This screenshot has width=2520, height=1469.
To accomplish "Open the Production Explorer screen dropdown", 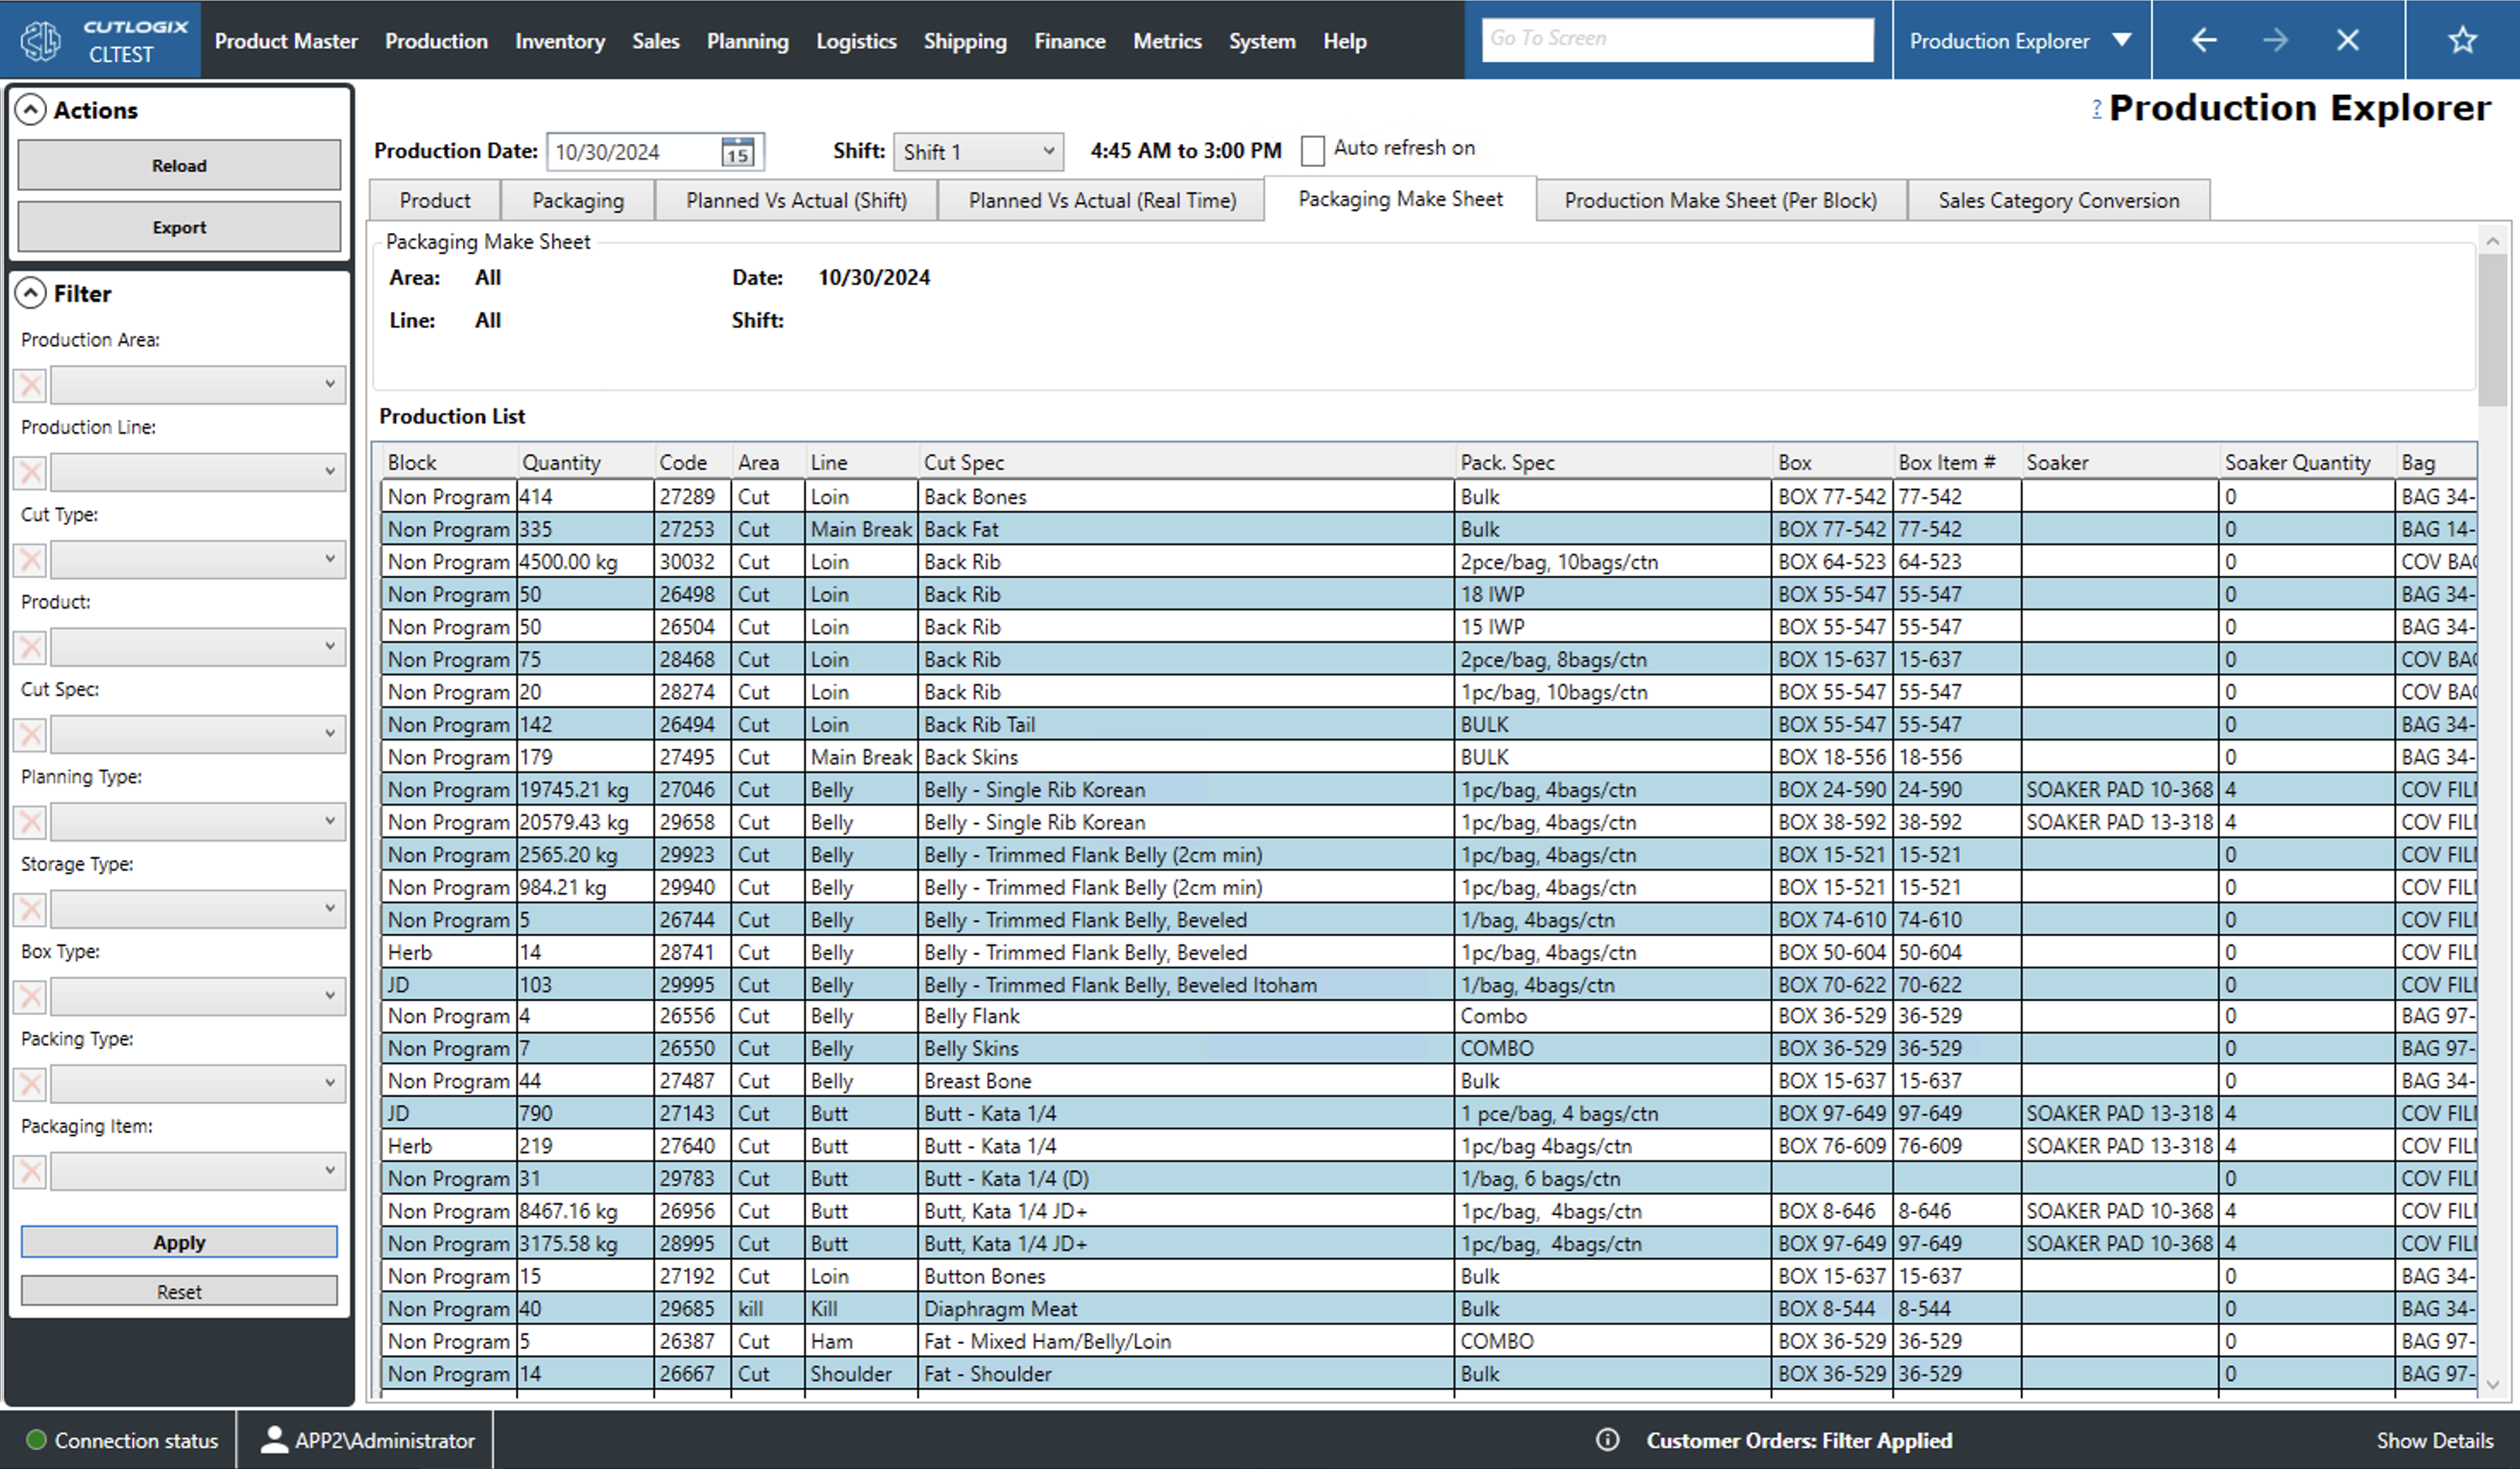I will [x=2121, y=40].
